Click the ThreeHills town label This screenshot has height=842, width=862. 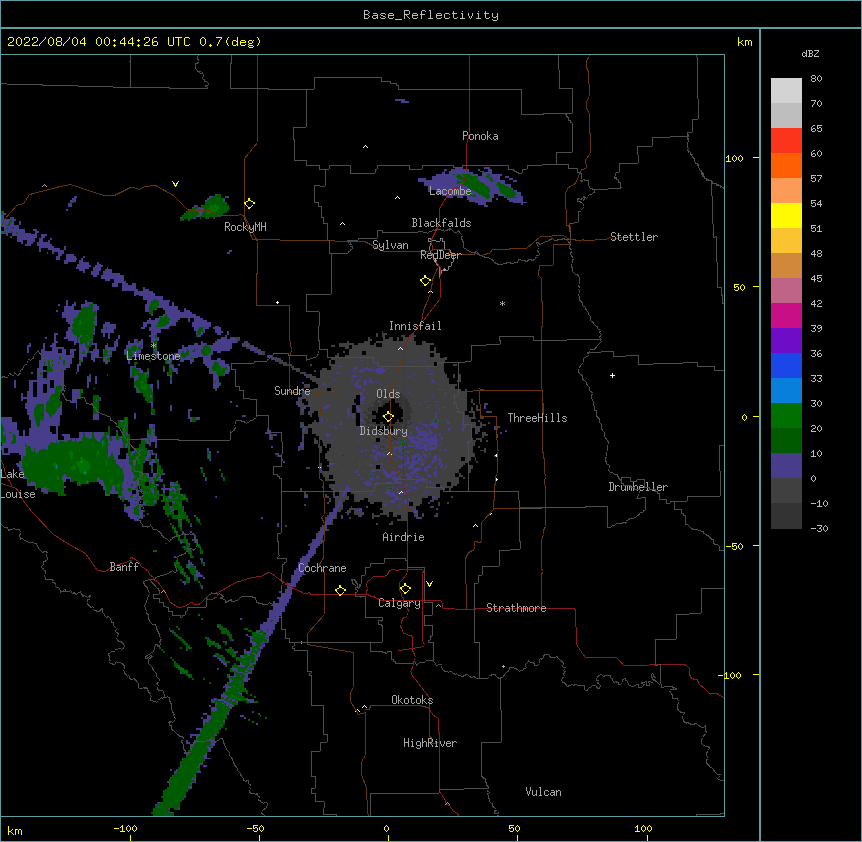pyautogui.click(x=537, y=418)
